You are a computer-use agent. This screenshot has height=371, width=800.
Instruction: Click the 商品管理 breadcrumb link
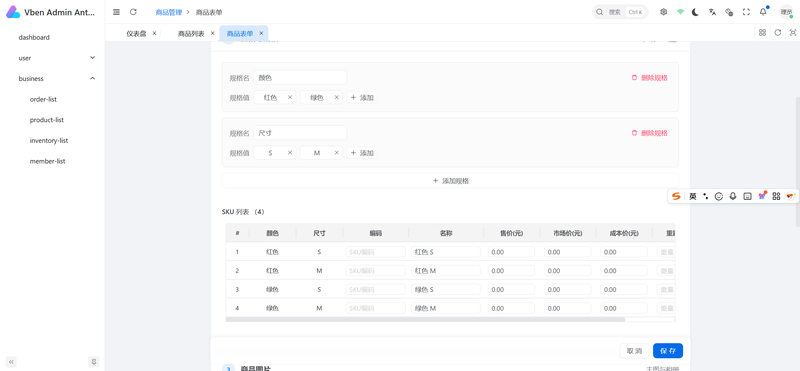(x=168, y=12)
